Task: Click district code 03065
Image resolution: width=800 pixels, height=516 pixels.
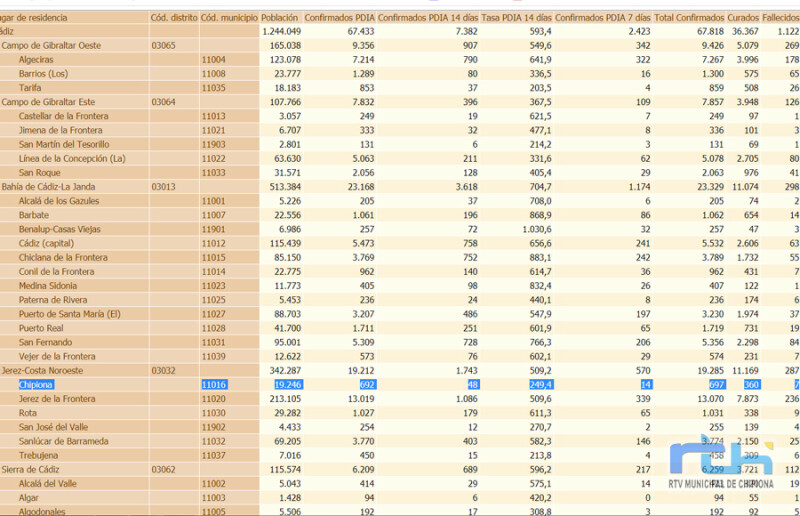Action: (163, 45)
